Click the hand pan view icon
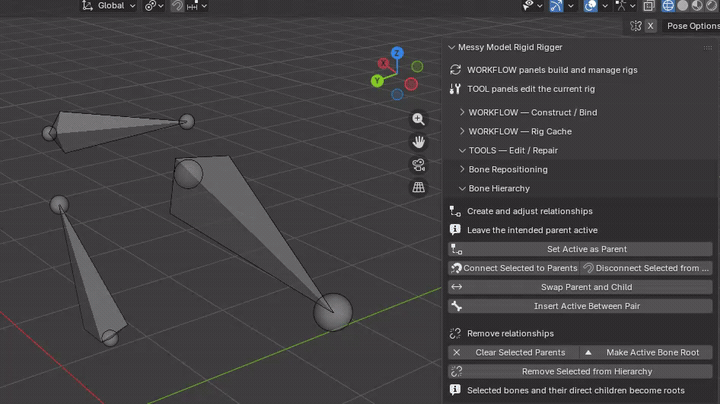 (418, 142)
